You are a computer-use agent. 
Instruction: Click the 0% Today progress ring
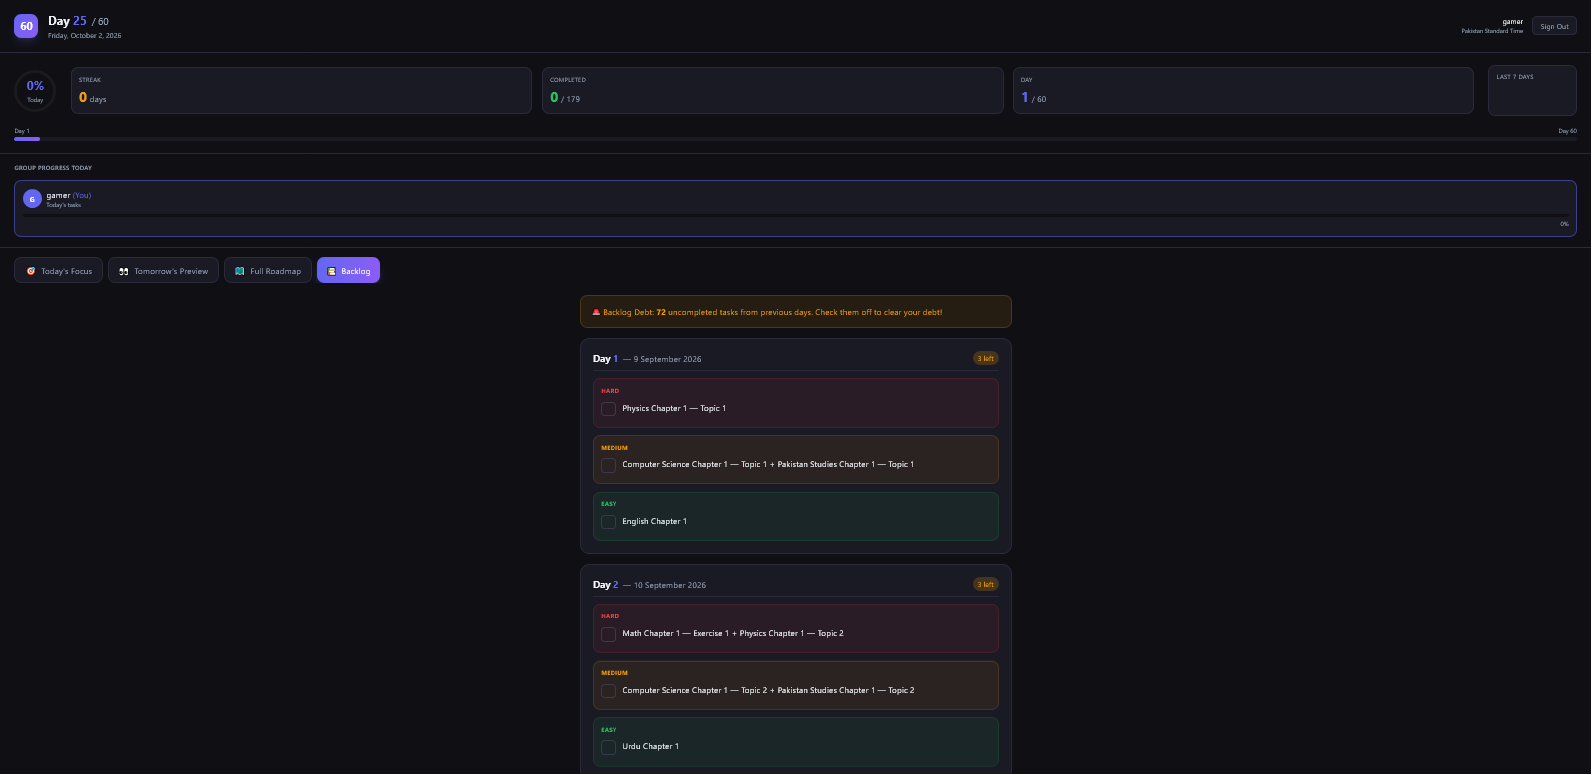click(35, 91)
